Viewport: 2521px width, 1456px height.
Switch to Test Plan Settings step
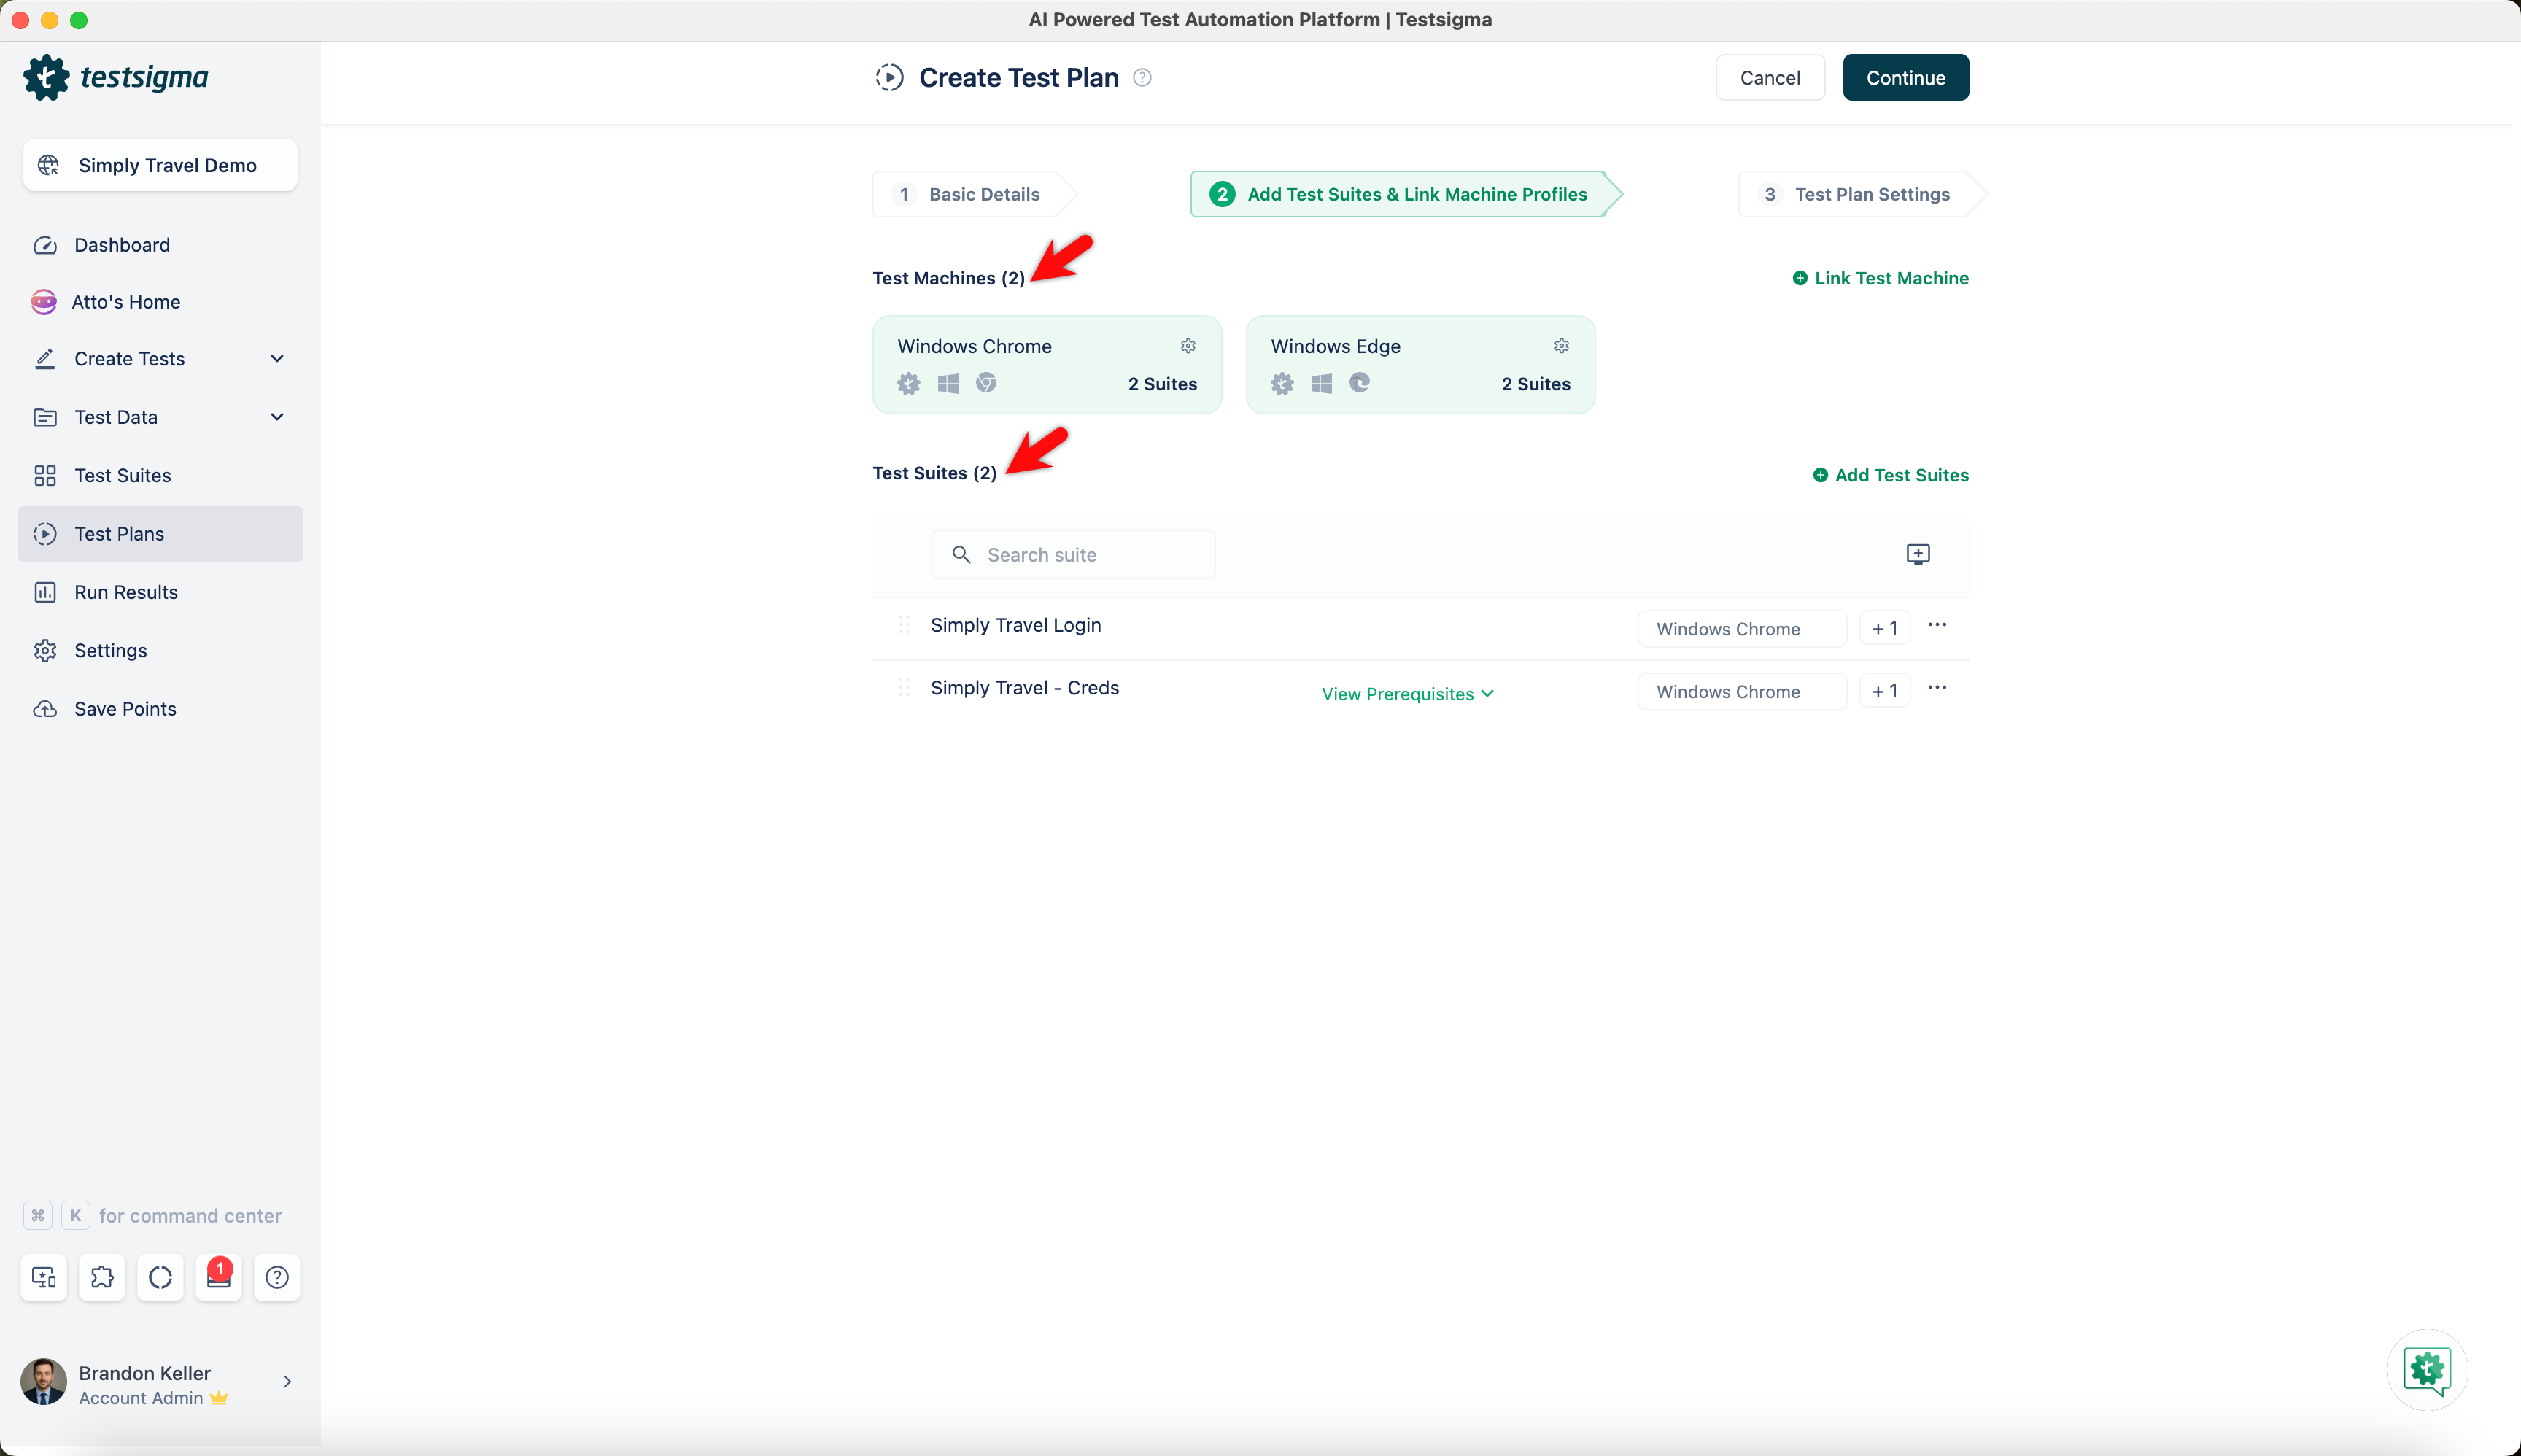coord(1857,194)
